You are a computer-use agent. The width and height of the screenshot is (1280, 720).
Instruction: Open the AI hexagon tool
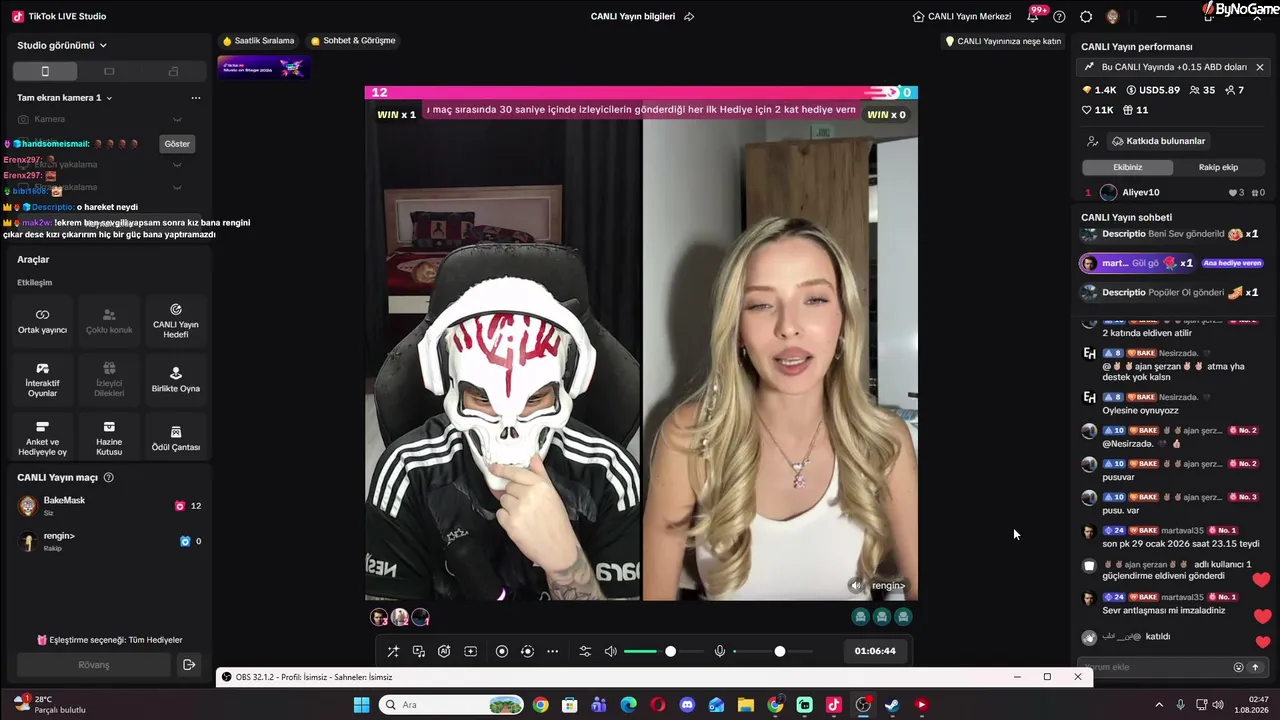444,651
